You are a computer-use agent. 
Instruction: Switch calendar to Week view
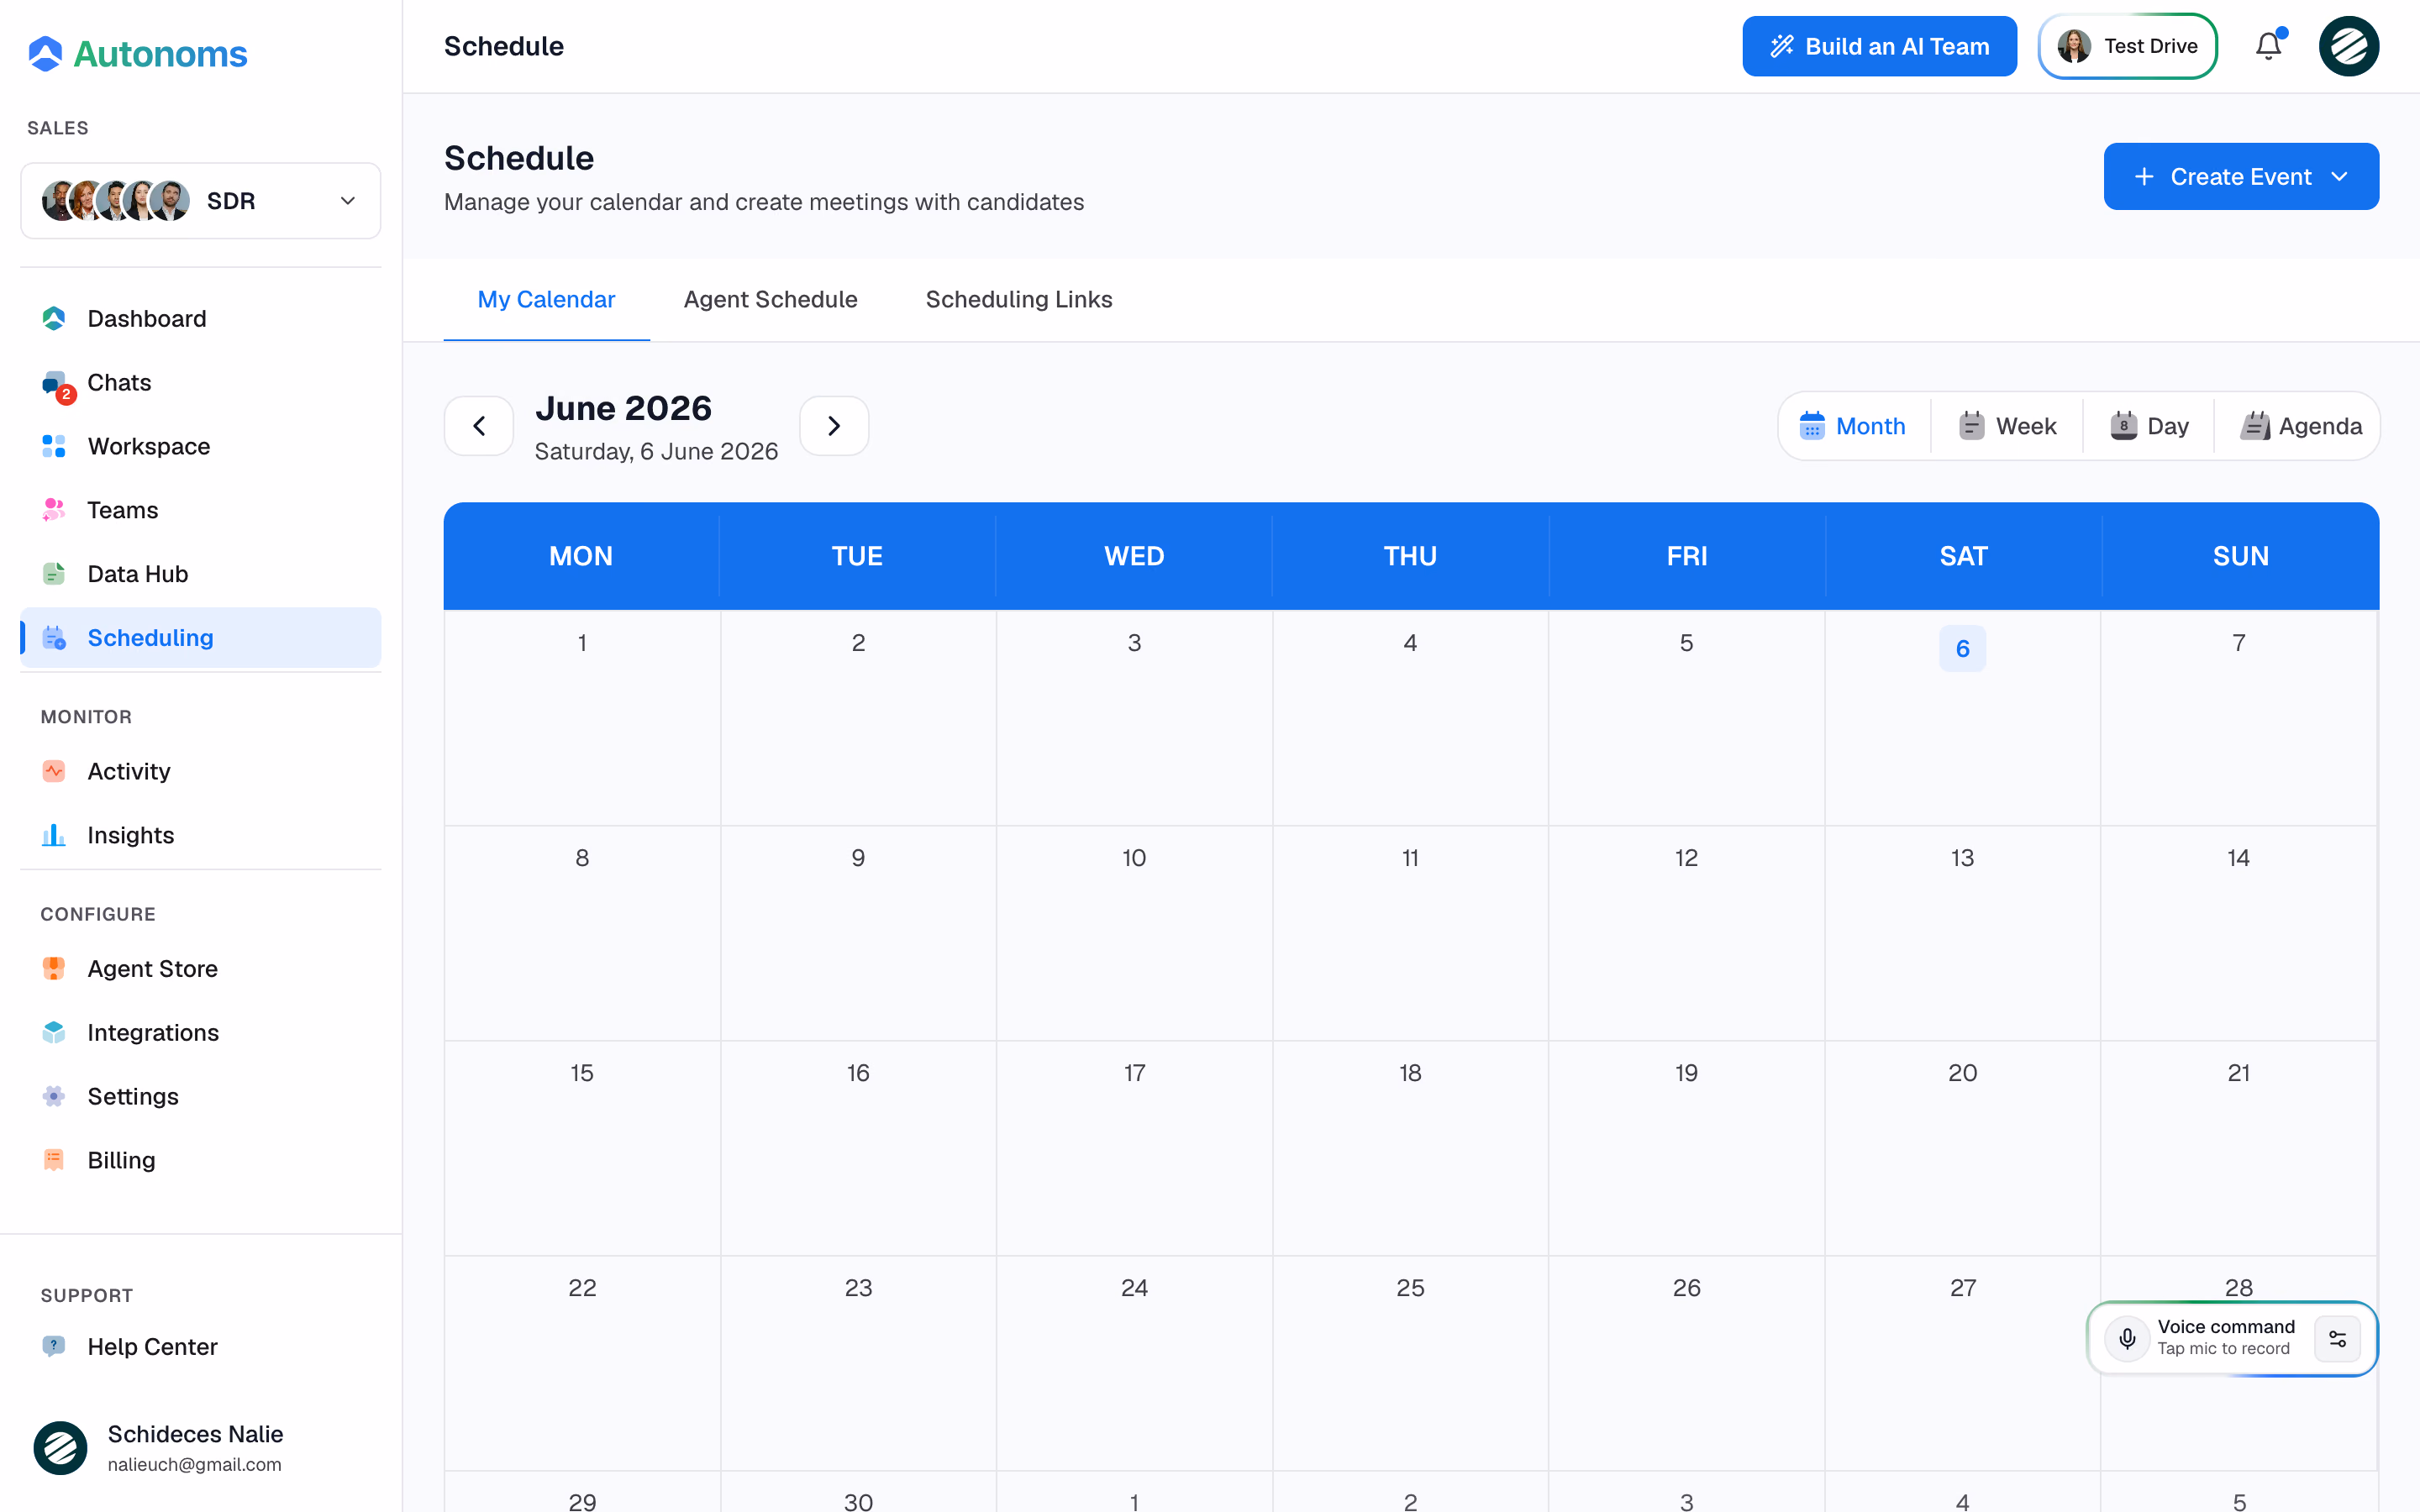(2007, 426)
